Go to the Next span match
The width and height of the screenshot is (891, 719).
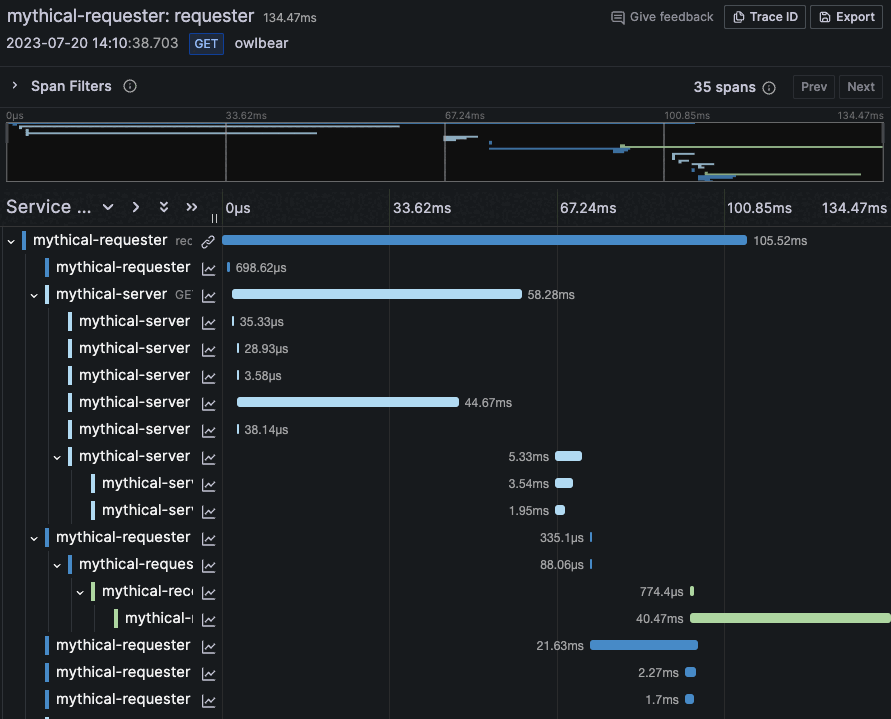click(860, 87)
